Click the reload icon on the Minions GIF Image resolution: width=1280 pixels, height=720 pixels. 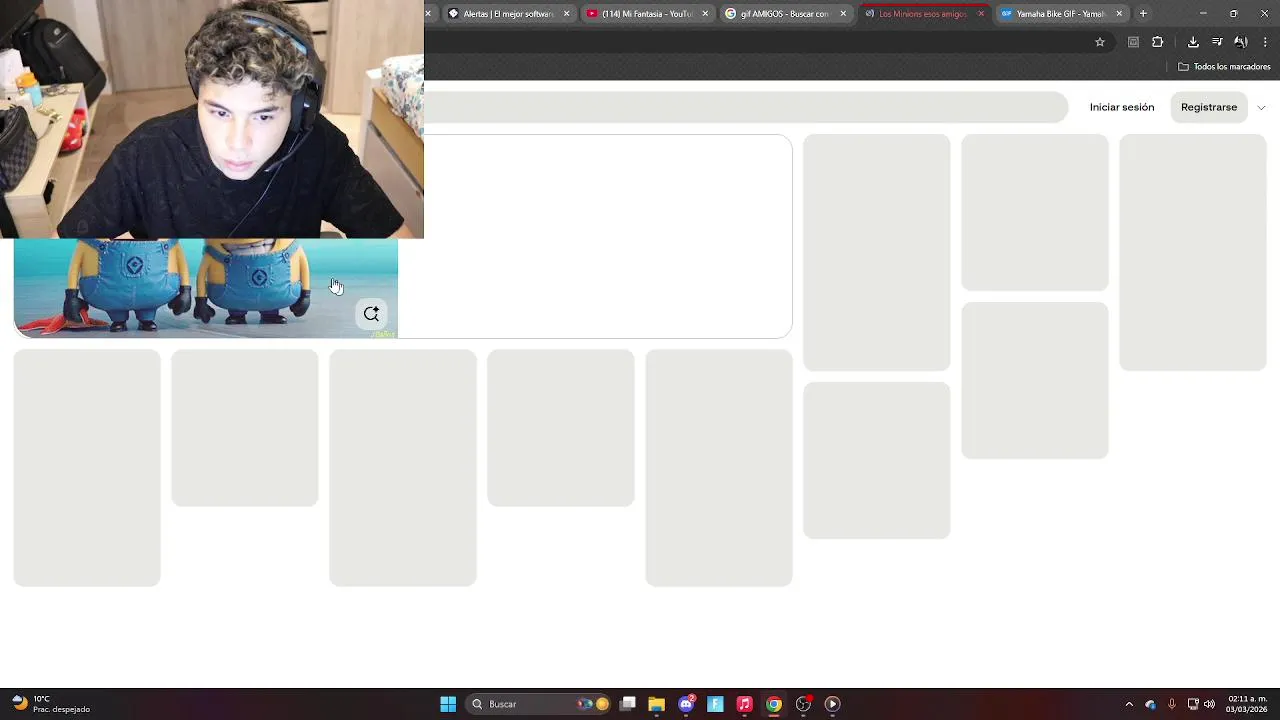point(371,314)
